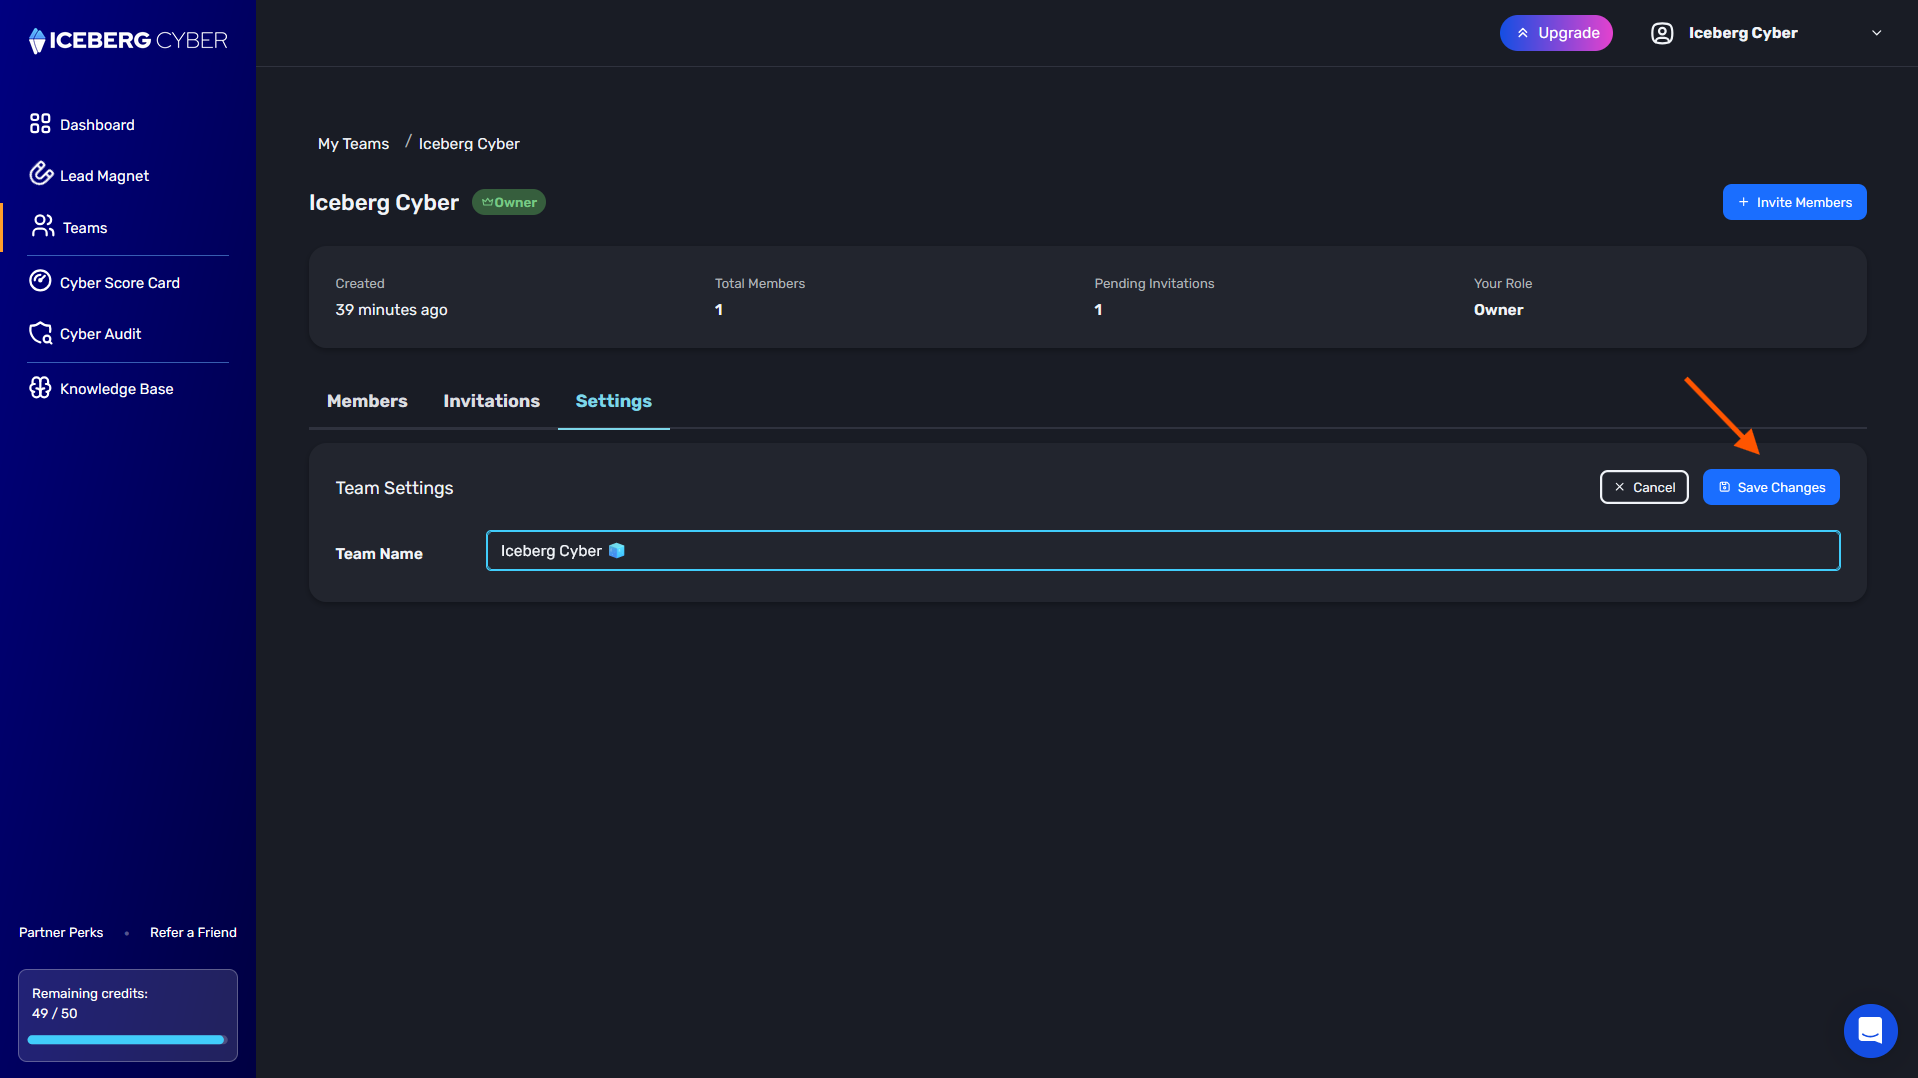Click the user profile avatar icon
Screen dimensions: 1918x1078
1662,33
